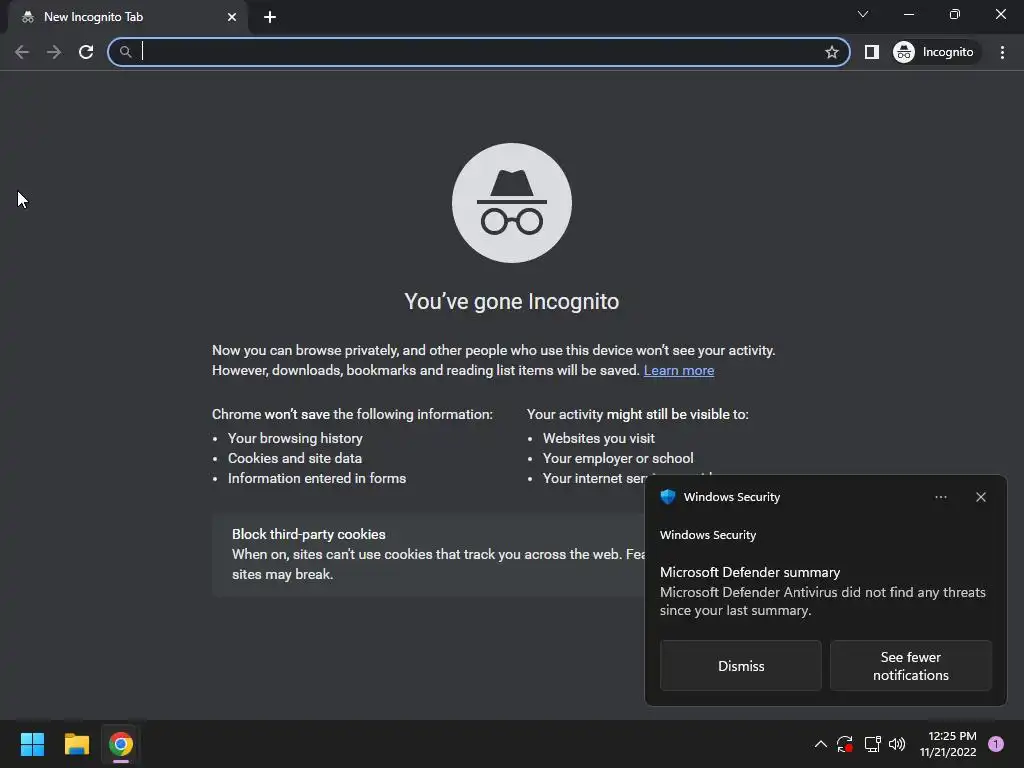The width and height of the screenshot is (1024, 768).
Task: Bookmark this tab with star icon
Action: tap(831, 52)
